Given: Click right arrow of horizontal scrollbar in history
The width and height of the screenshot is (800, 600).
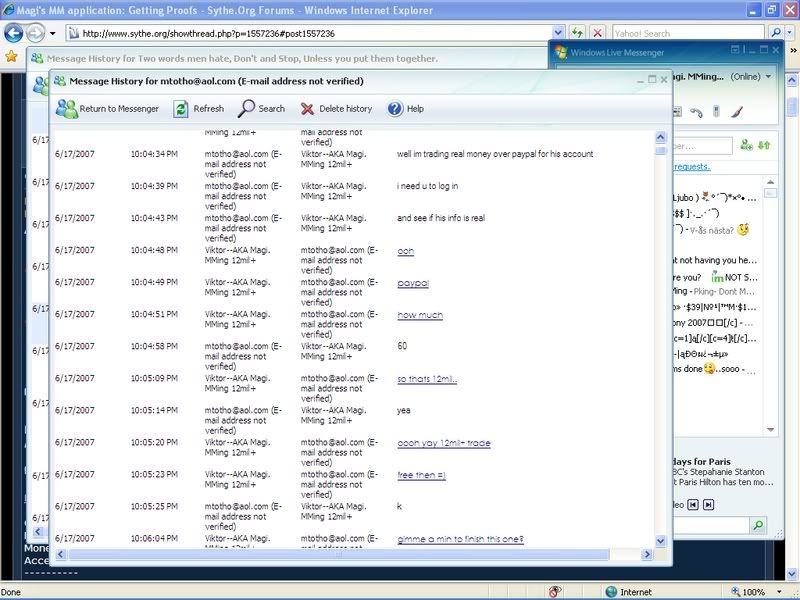Looking at the screenshot, I should click(x=647, y=554).
